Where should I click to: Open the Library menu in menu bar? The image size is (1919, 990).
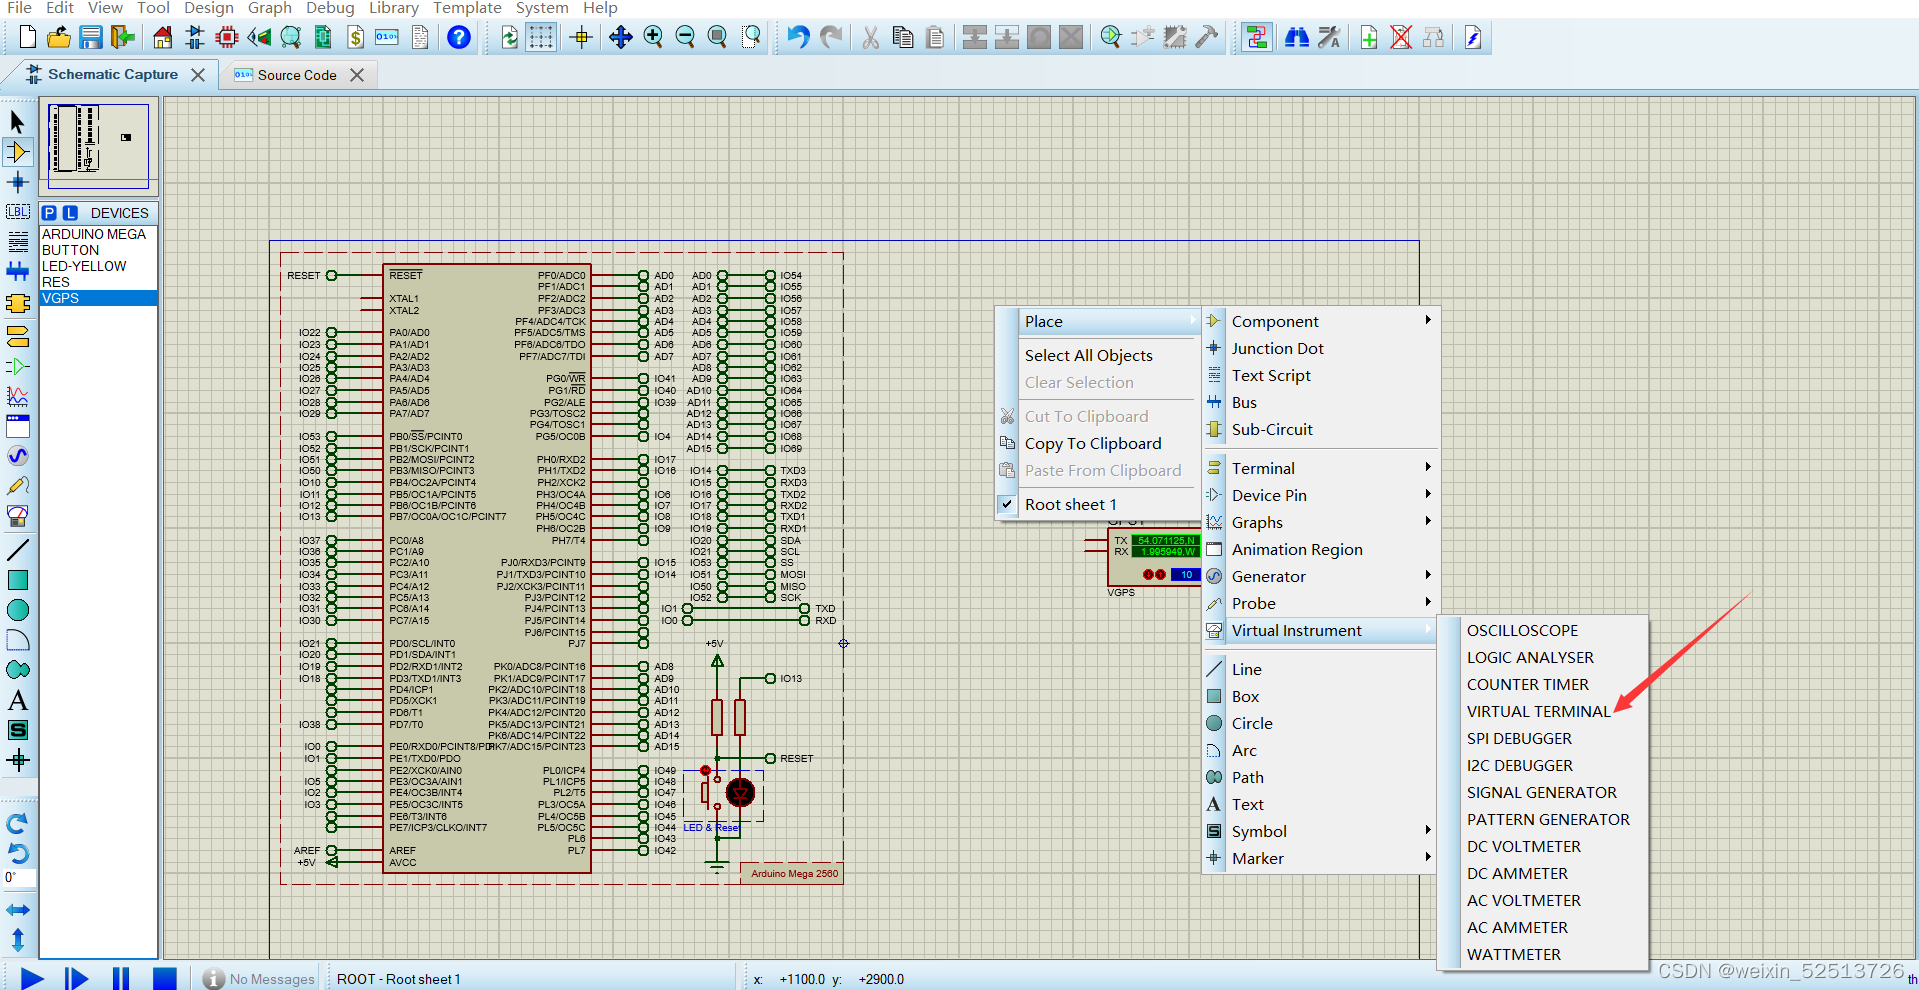(393, 8)
